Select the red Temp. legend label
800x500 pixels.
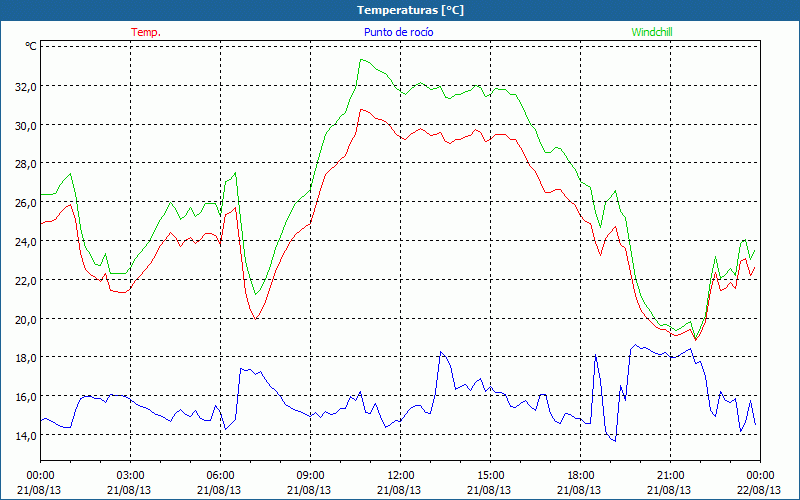click(146, 32)
